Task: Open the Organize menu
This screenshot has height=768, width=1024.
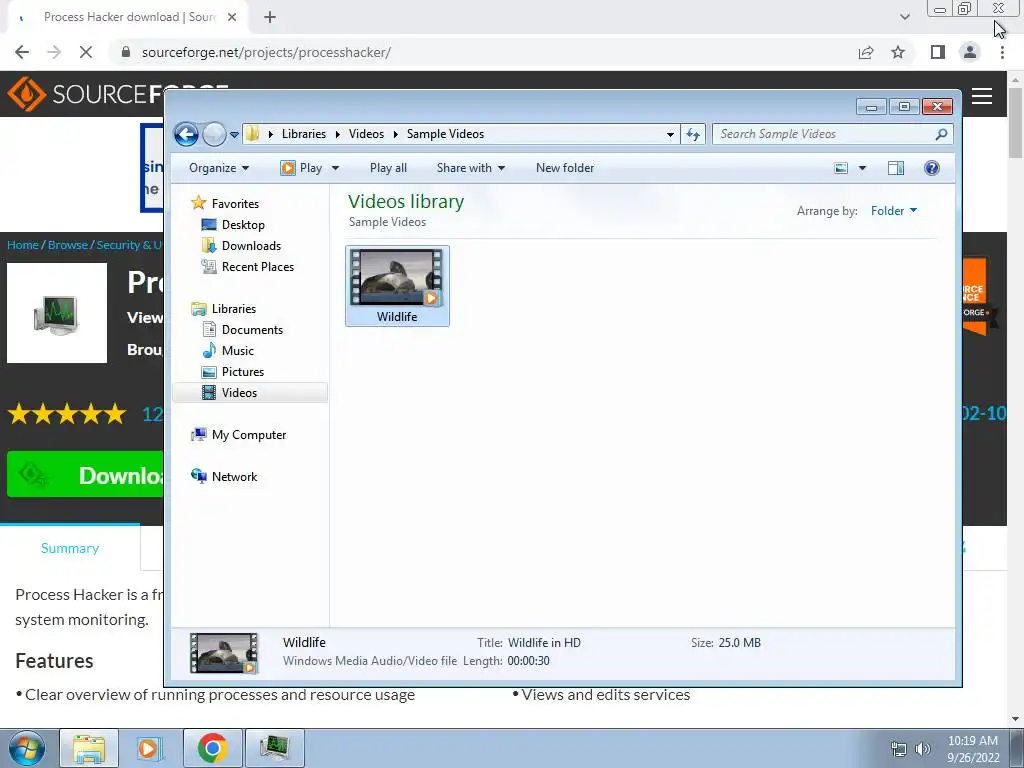Action: pyautogui.click(x=219, y=168)
